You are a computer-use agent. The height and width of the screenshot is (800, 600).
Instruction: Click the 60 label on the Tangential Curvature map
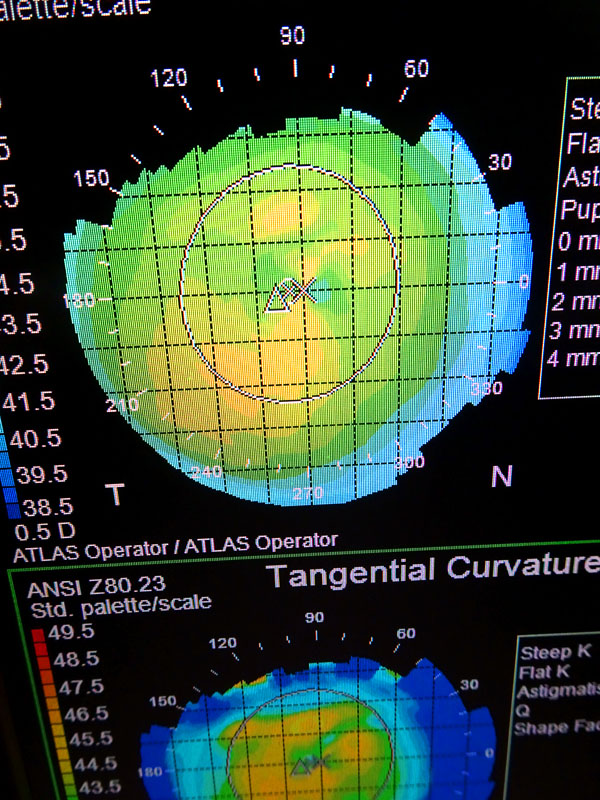click(406, 634)
